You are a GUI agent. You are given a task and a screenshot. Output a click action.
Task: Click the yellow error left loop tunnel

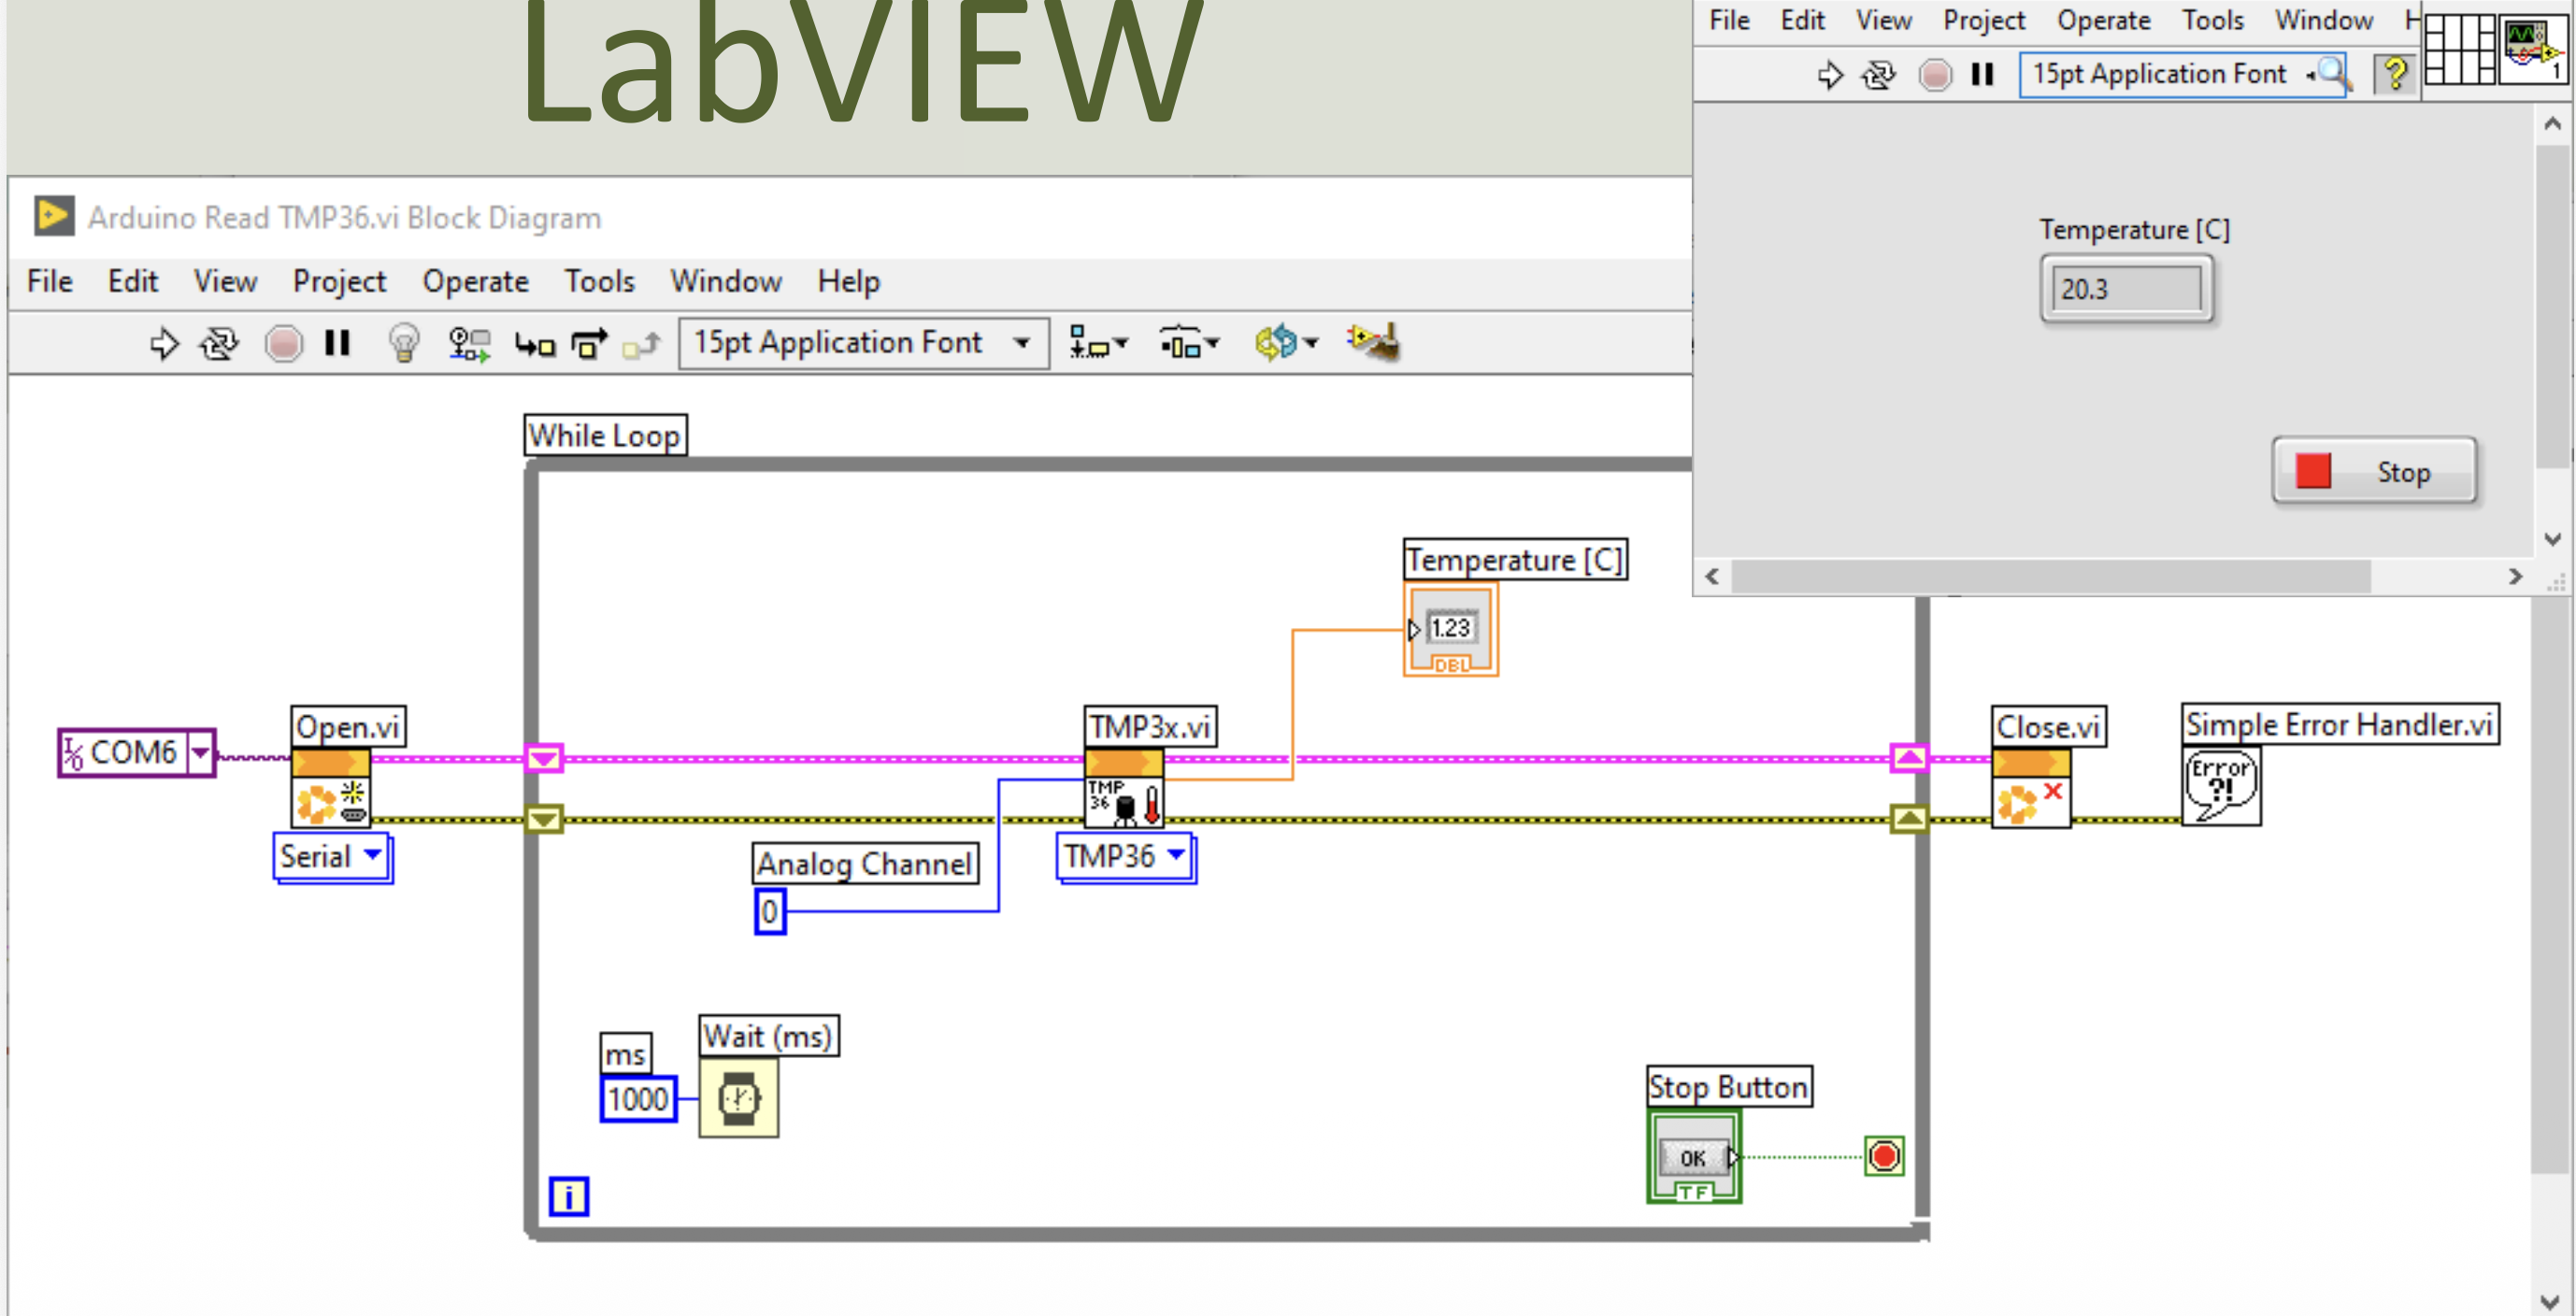(544, 820)
